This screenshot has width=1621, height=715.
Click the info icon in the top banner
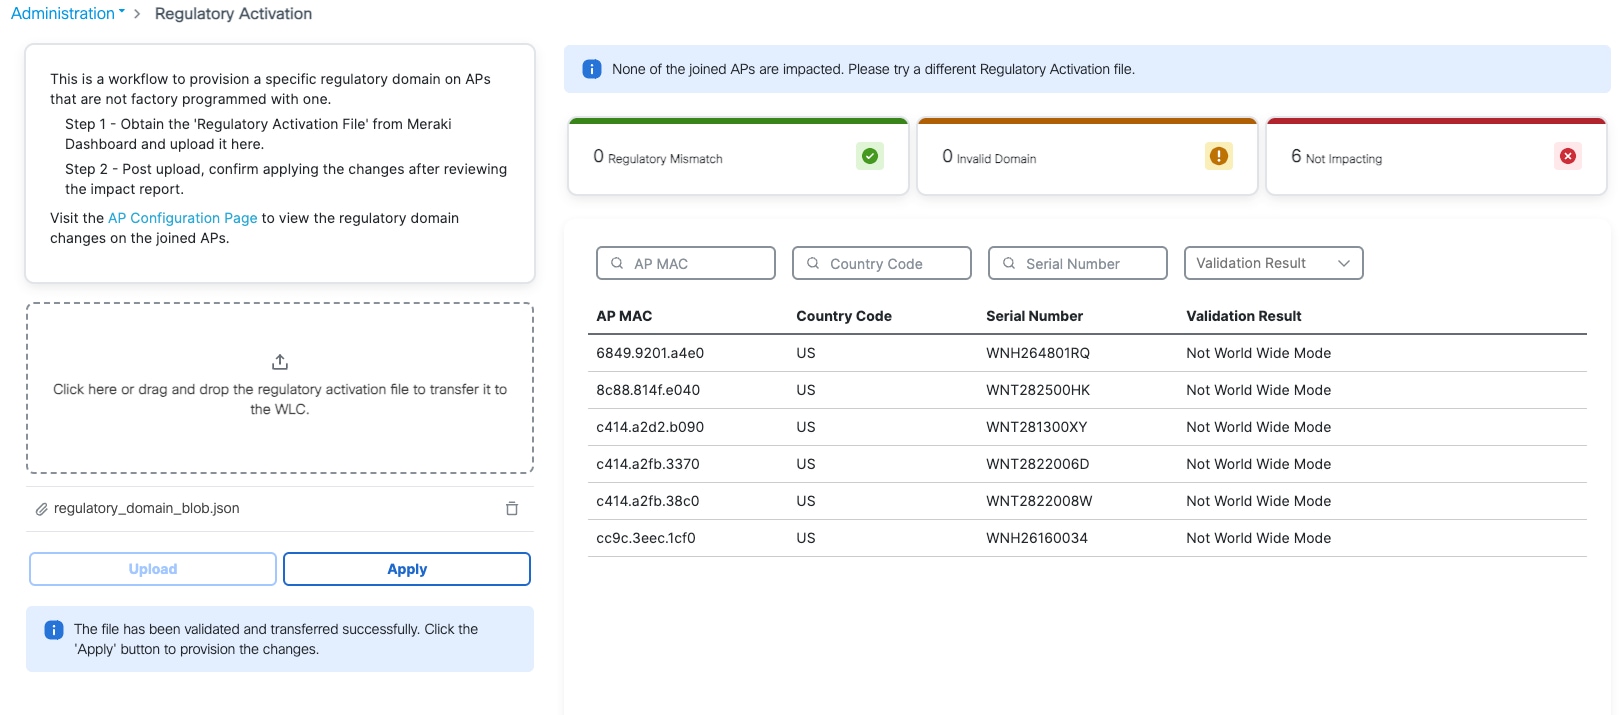coord(592,69)
